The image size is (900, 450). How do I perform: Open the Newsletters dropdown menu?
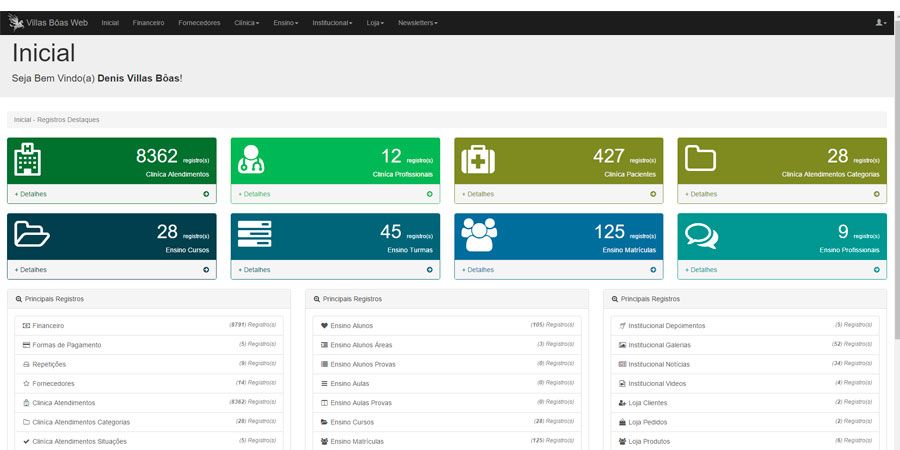pos(417,22)
